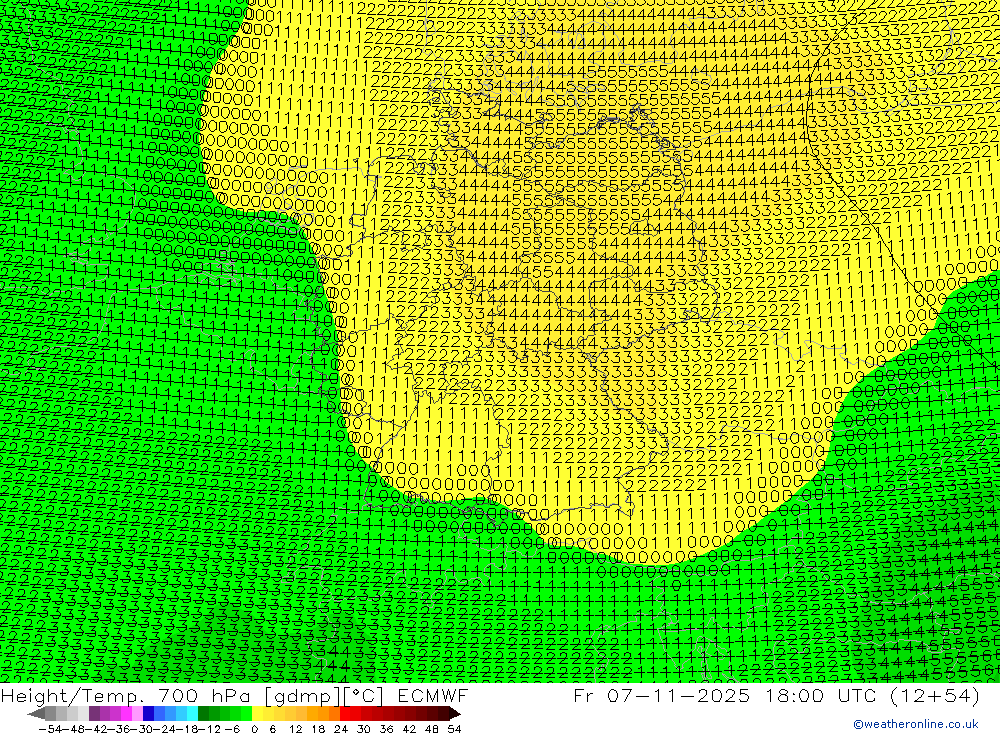
Task: Select the 'Fr 07-11-2025 18:00 UTC' timestamp text
Action: (x=725, y=695)
